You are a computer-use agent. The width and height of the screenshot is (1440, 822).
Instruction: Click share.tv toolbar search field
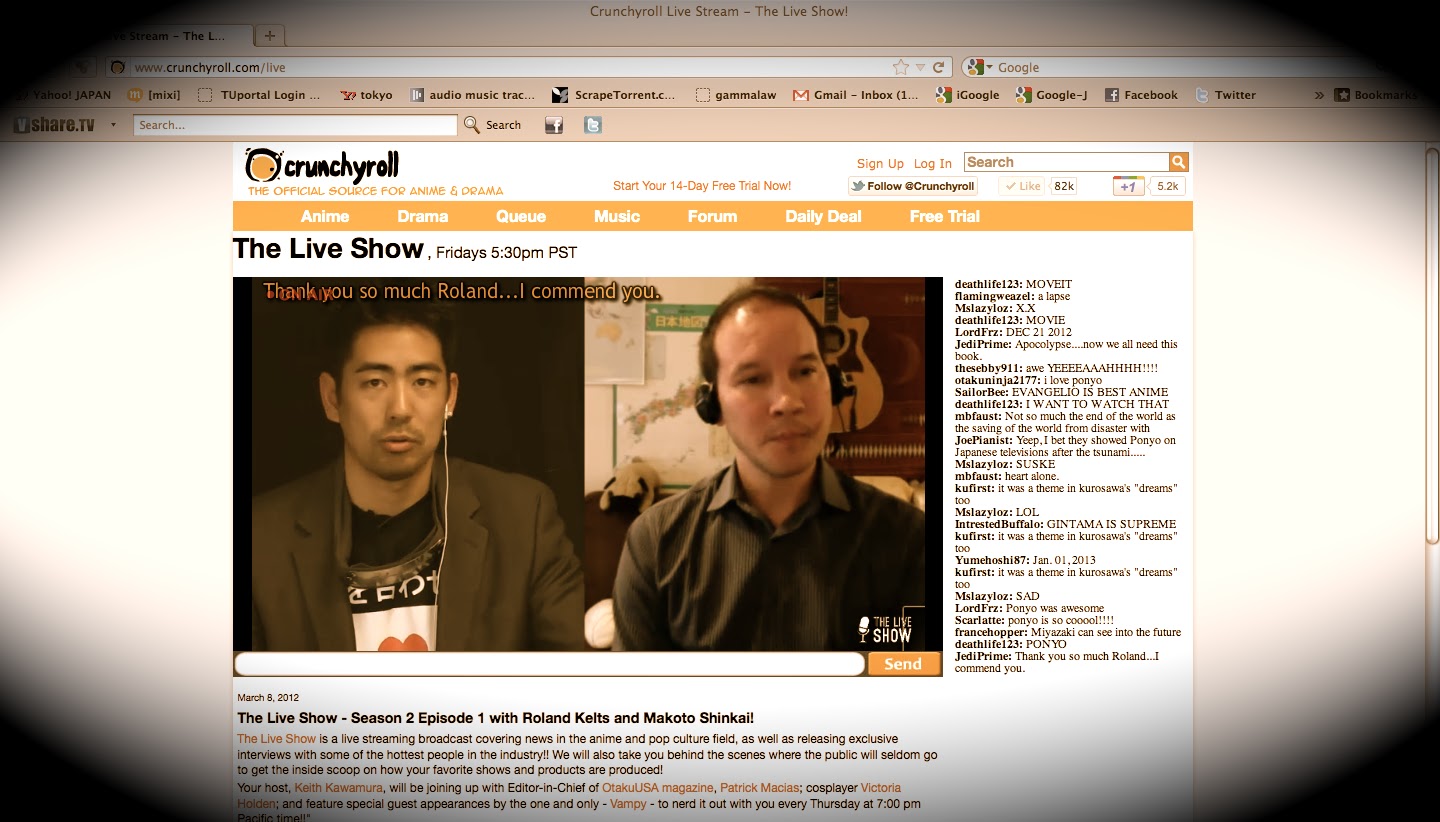tap(295, 125)
